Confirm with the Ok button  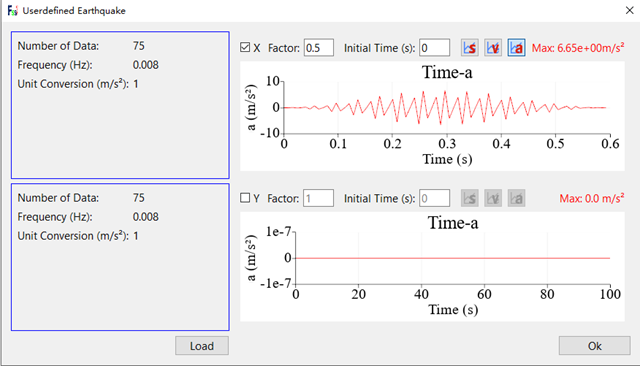[595, 346]
